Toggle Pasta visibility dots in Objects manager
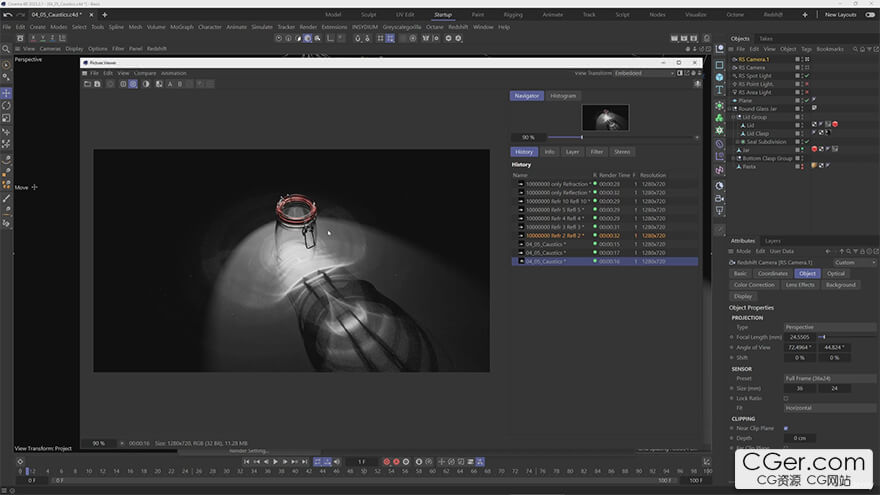The height and width of the screenshot is (495, 880). tap(802, 166)
